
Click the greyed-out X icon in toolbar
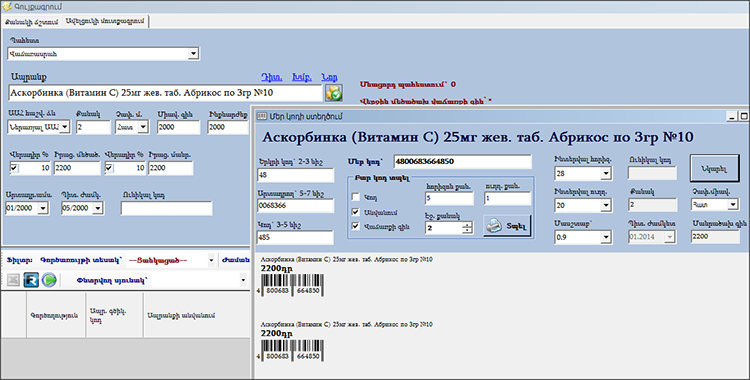click(13, 279)
